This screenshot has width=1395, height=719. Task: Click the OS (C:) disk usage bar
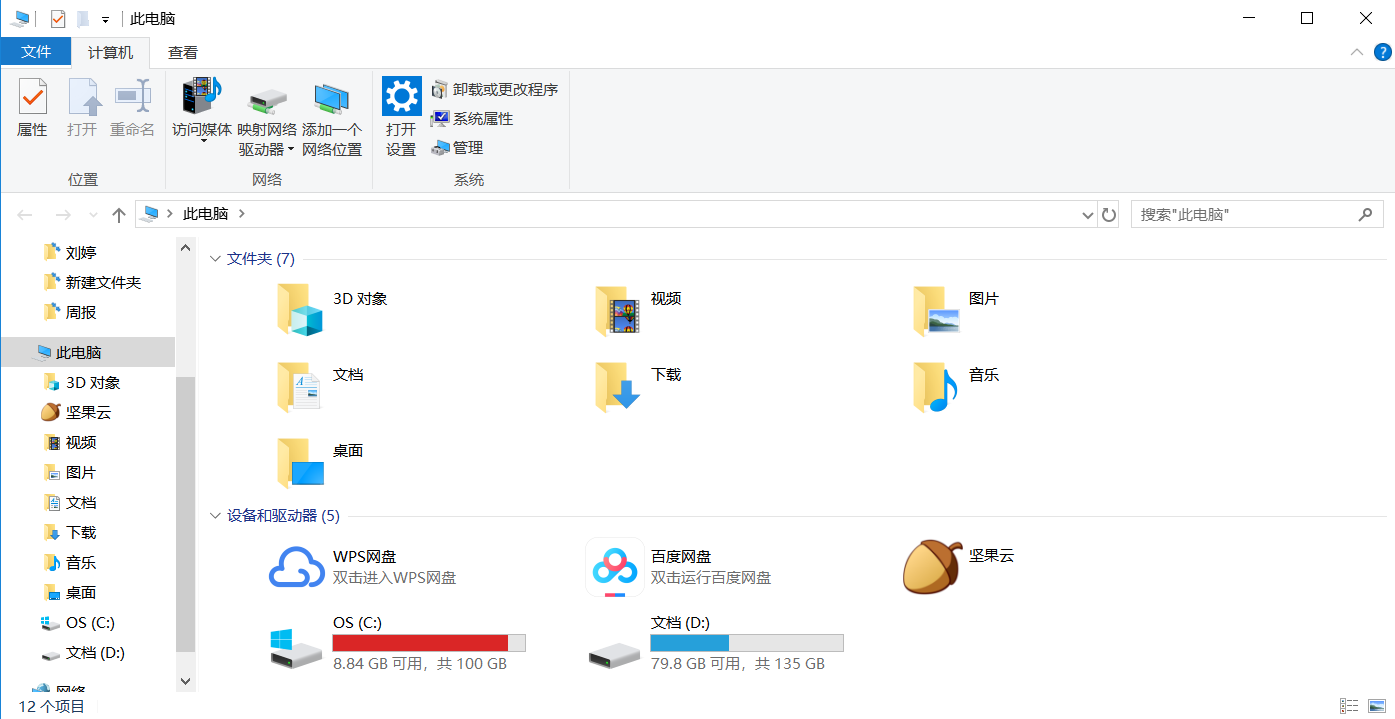pos(428,642)
